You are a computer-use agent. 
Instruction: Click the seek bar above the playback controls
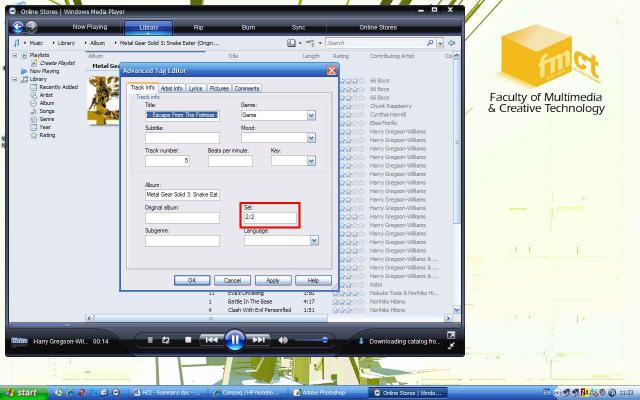click(235, 325)
